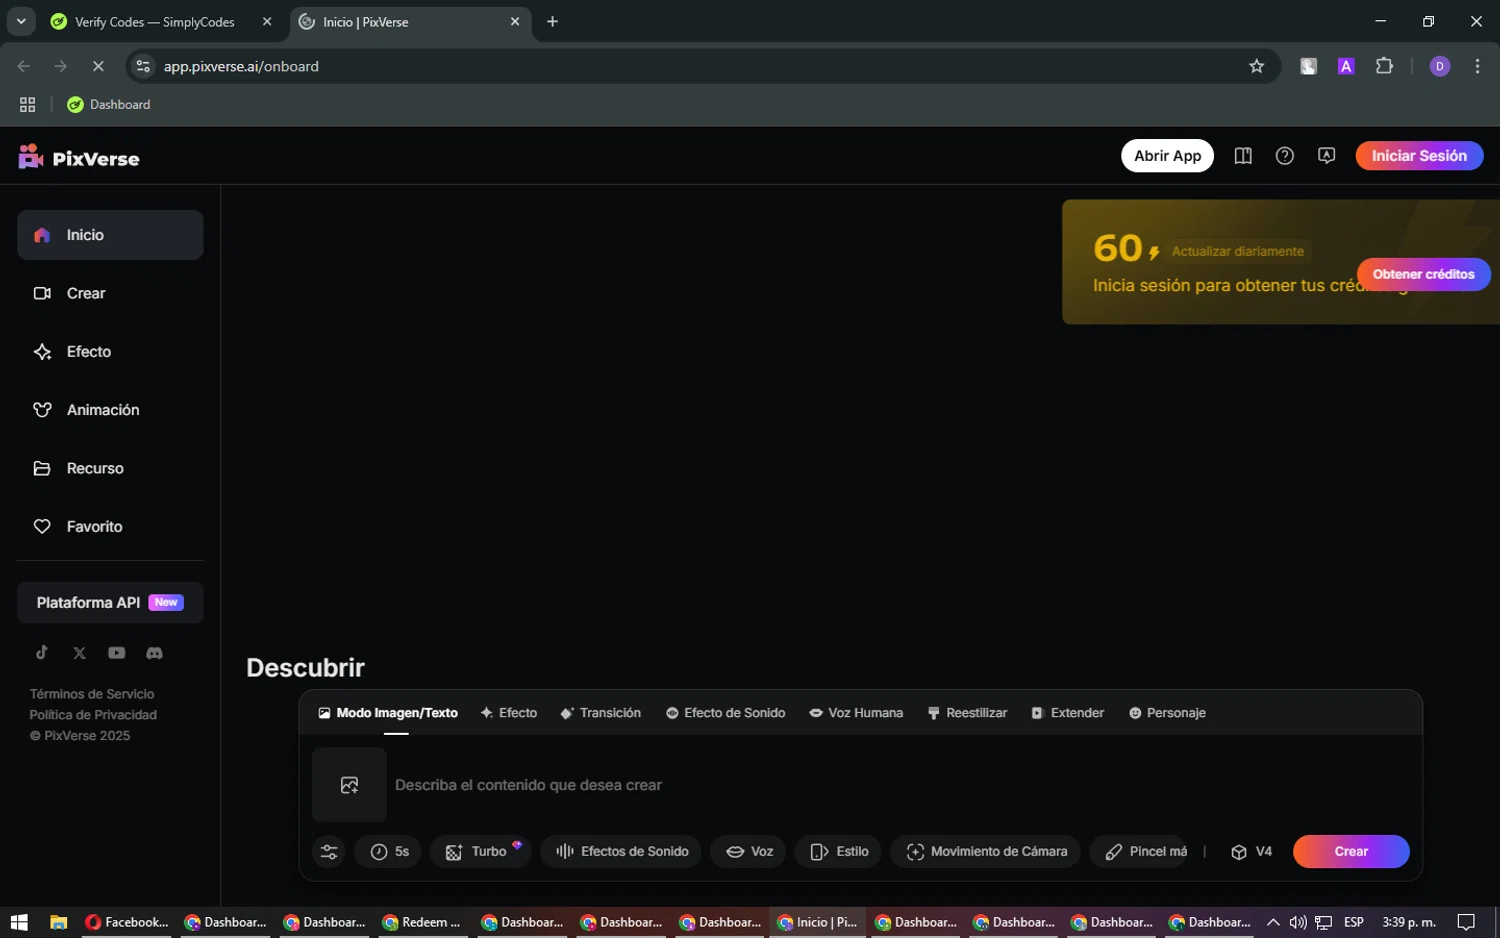
Task: Open the Turbo mode selector
Action: tap(480, 852)
